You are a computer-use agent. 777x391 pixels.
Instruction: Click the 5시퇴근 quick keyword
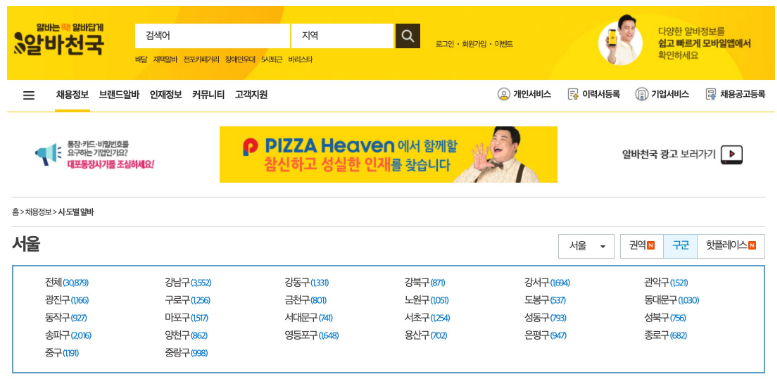[x=272, y=59]
